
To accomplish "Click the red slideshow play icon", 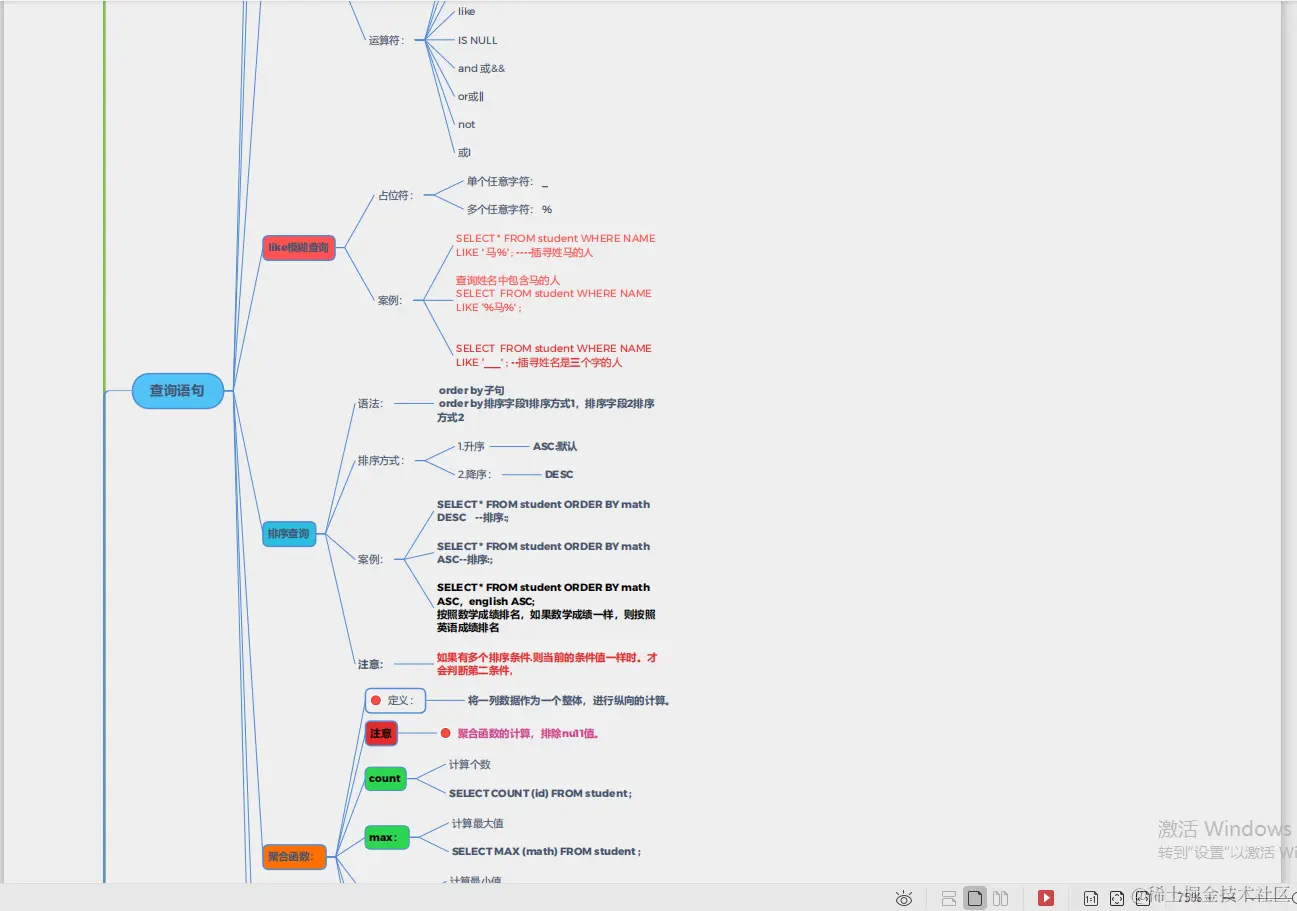I will click(x=1046, y=898).
